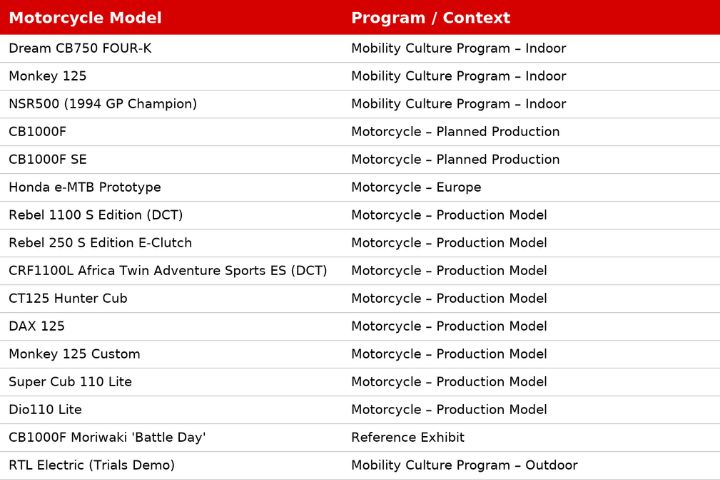Click Rebel 250 S Edition E-Clutch
The height and width of the screenshot is (480, 720).
(x=100, y=243)
